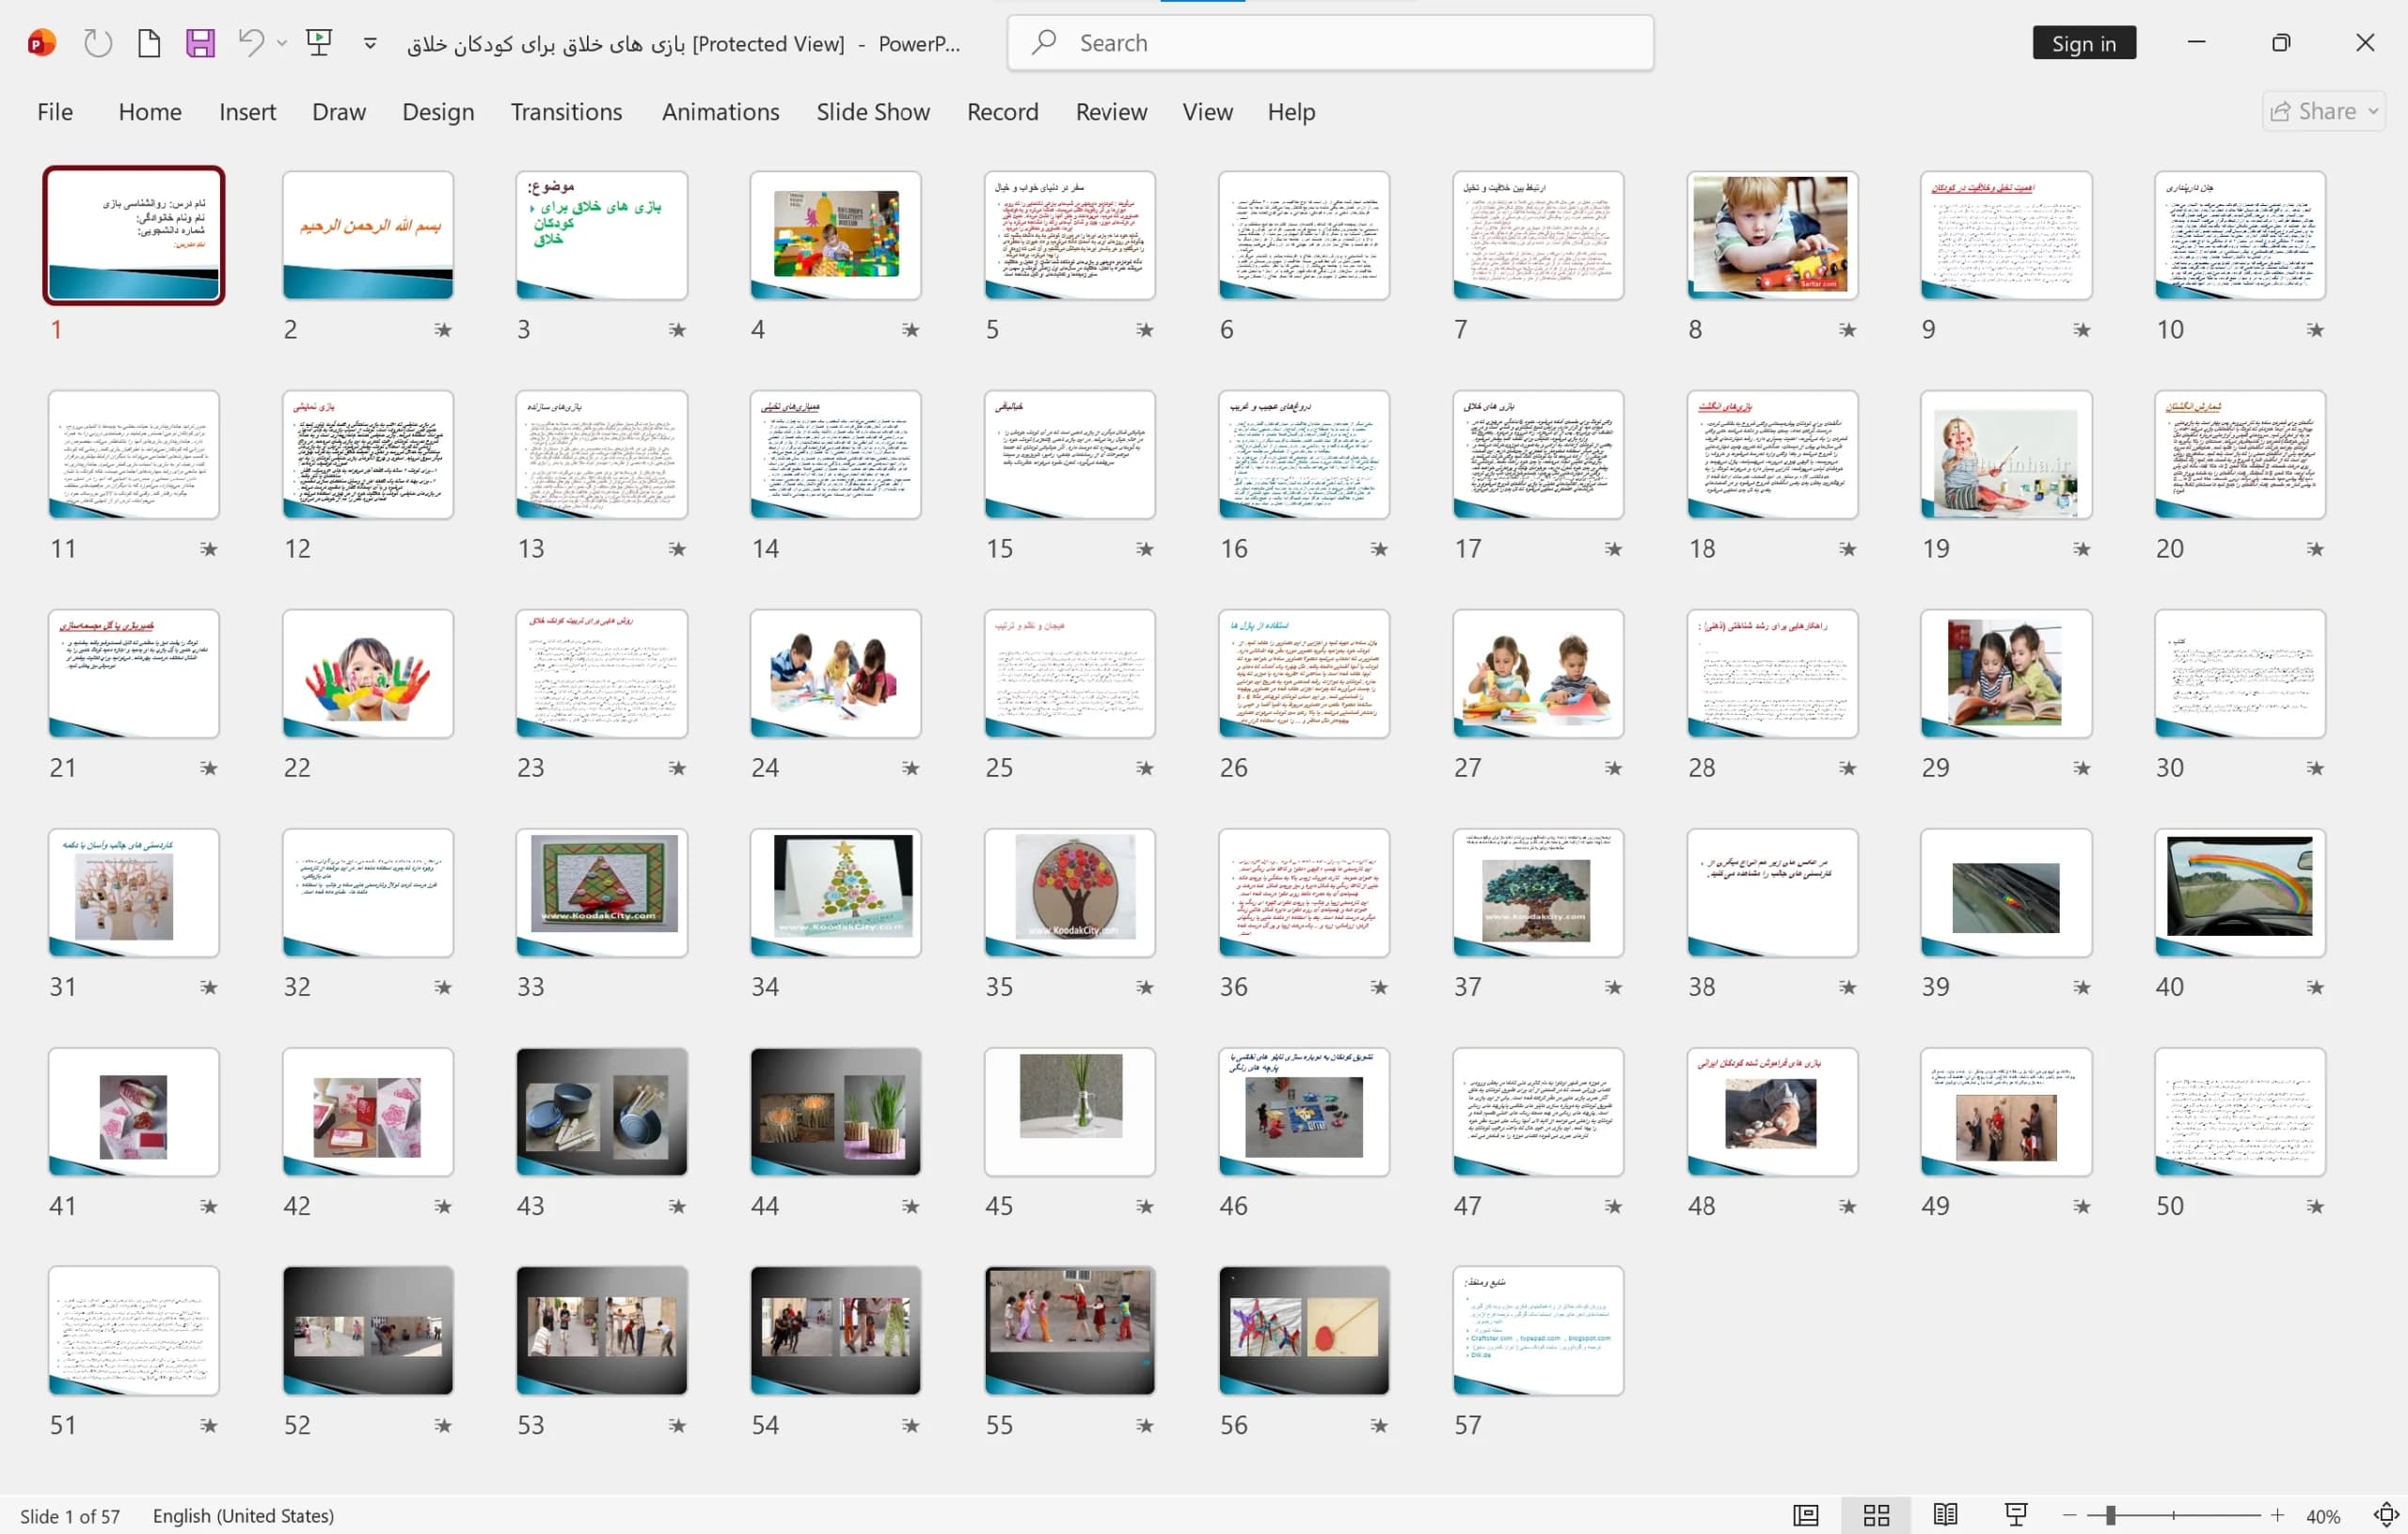Open the File menu

55,112
